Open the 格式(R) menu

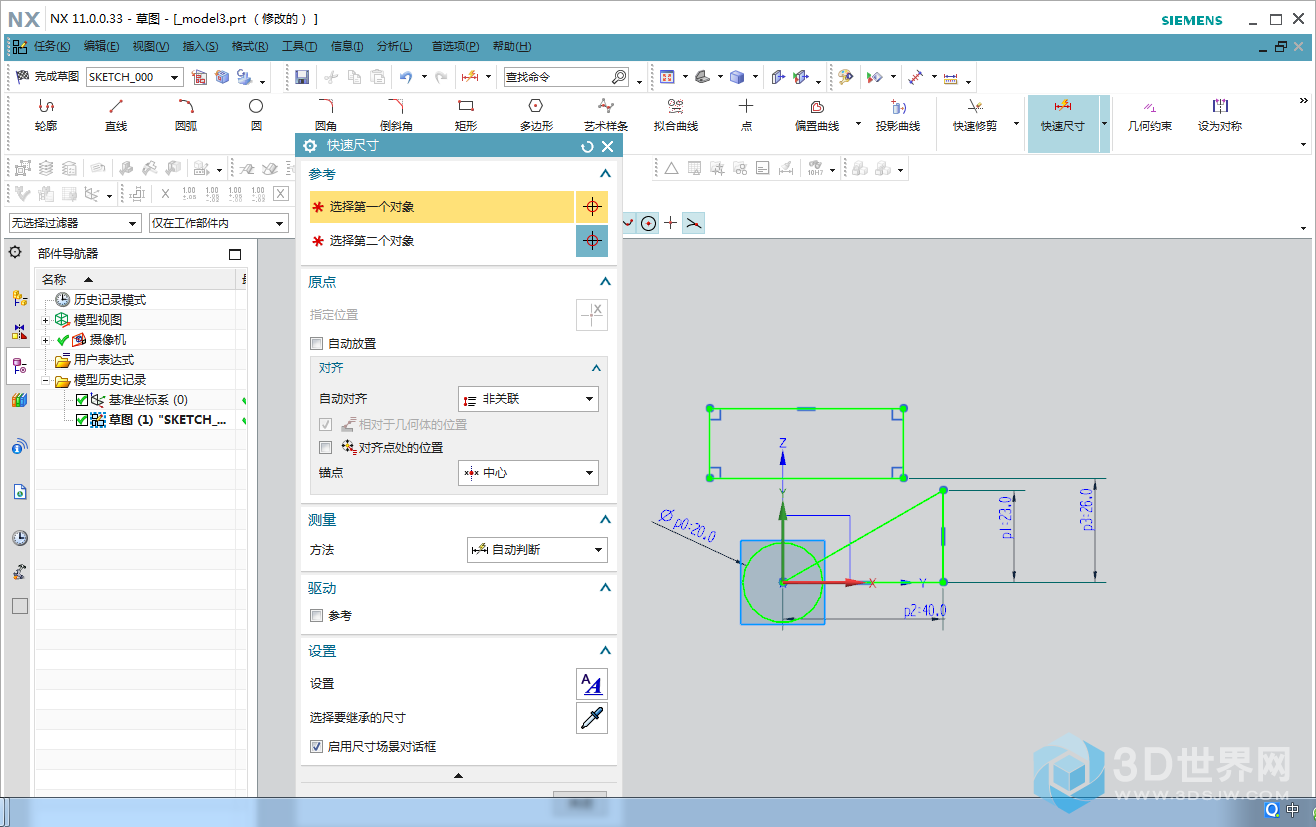tap(249, 46)
